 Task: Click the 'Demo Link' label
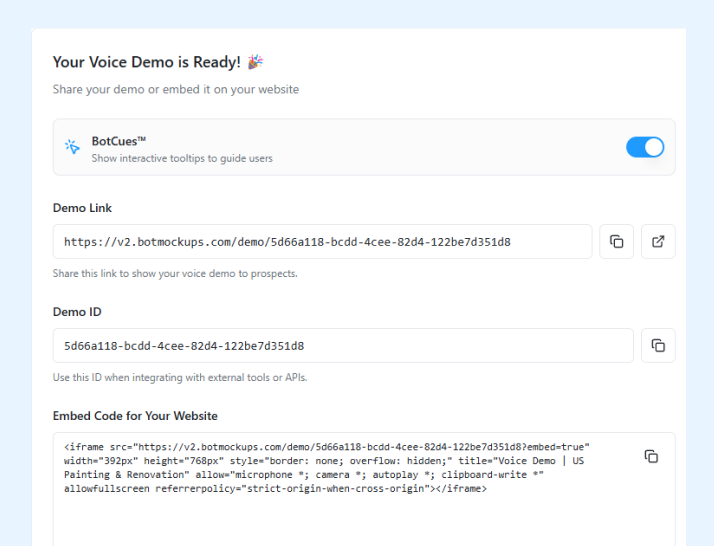[82, 208]
